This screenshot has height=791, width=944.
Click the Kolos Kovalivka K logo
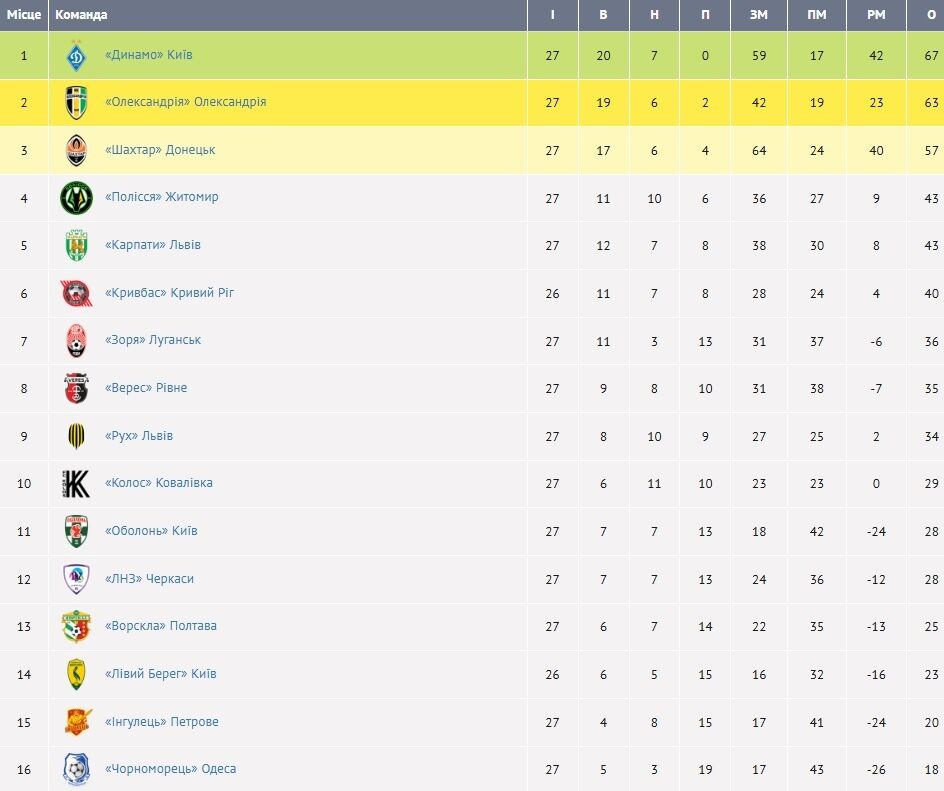click(76, 483)
